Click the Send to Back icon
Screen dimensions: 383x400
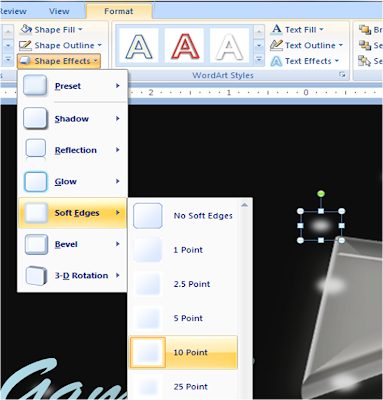[x=365, y=45]
